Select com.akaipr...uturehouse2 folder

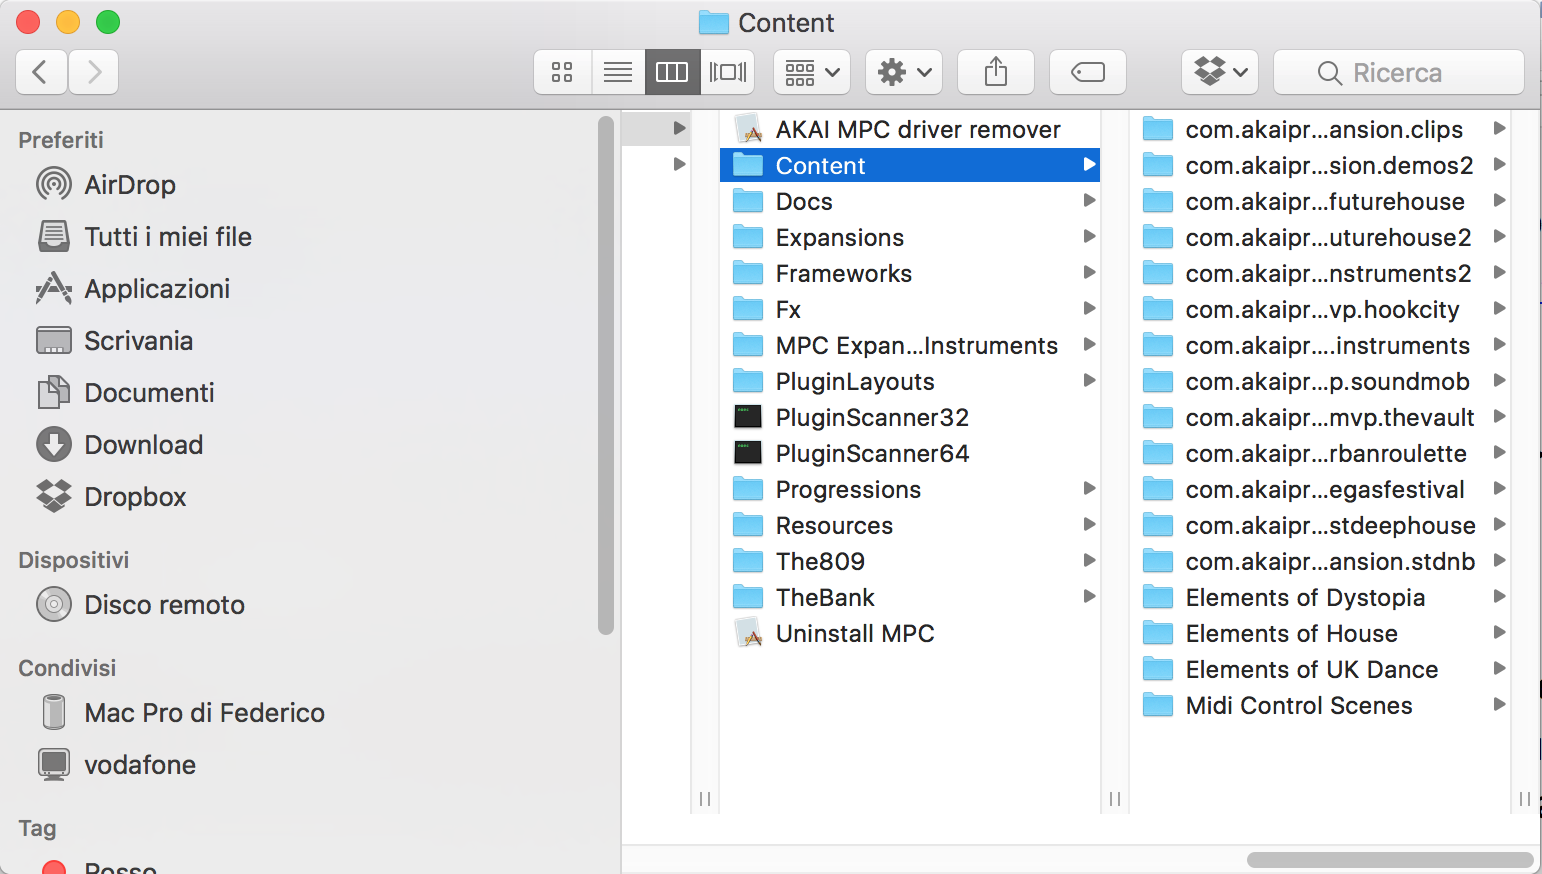pyautogui.click(x=1320, y=237)
